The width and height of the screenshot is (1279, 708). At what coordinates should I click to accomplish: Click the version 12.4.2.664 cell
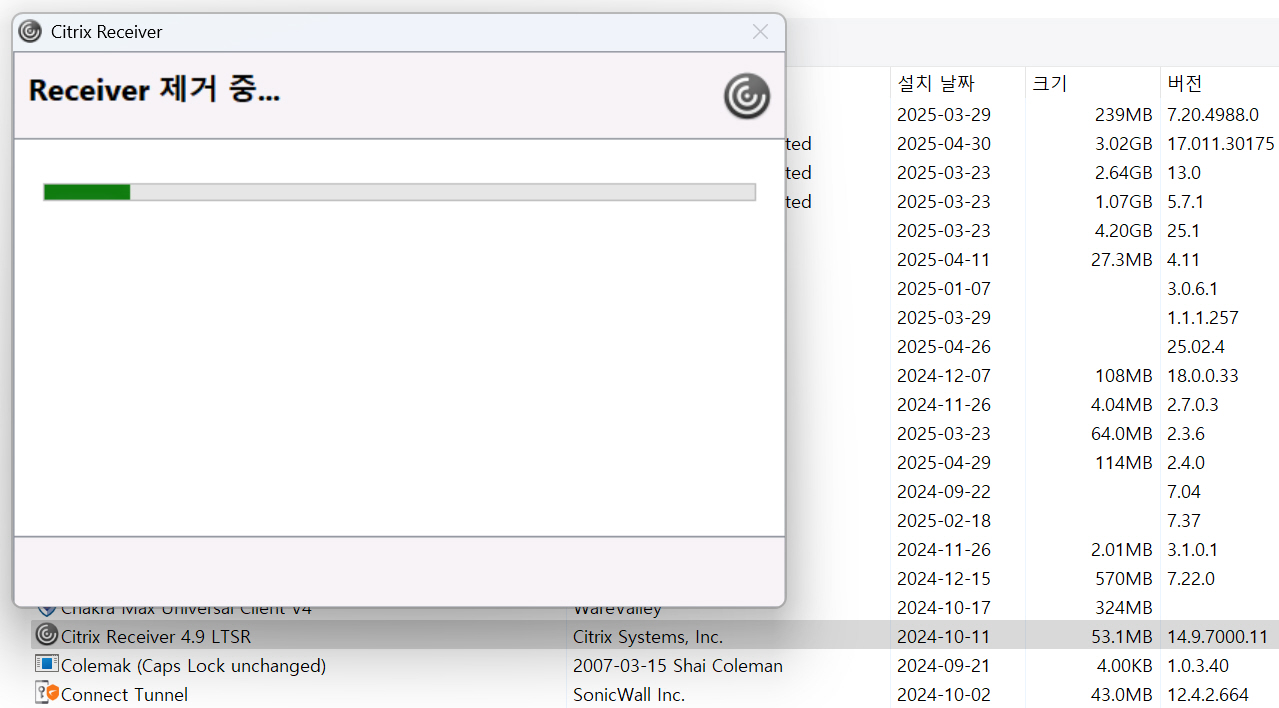pyautogui.click(x=1207, y=694)
